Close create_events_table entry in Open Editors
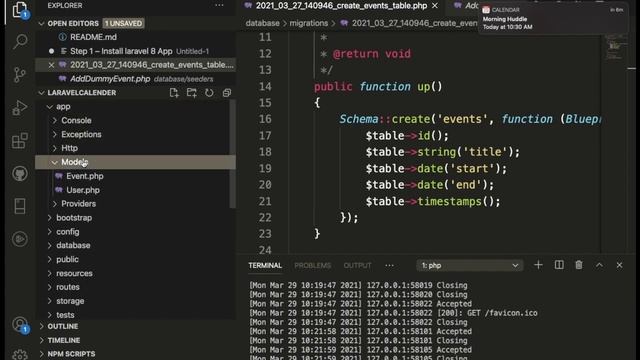Image resolution: width=640 pixels, height=360 pixels. pyautogui.click(x=51, y=65)
